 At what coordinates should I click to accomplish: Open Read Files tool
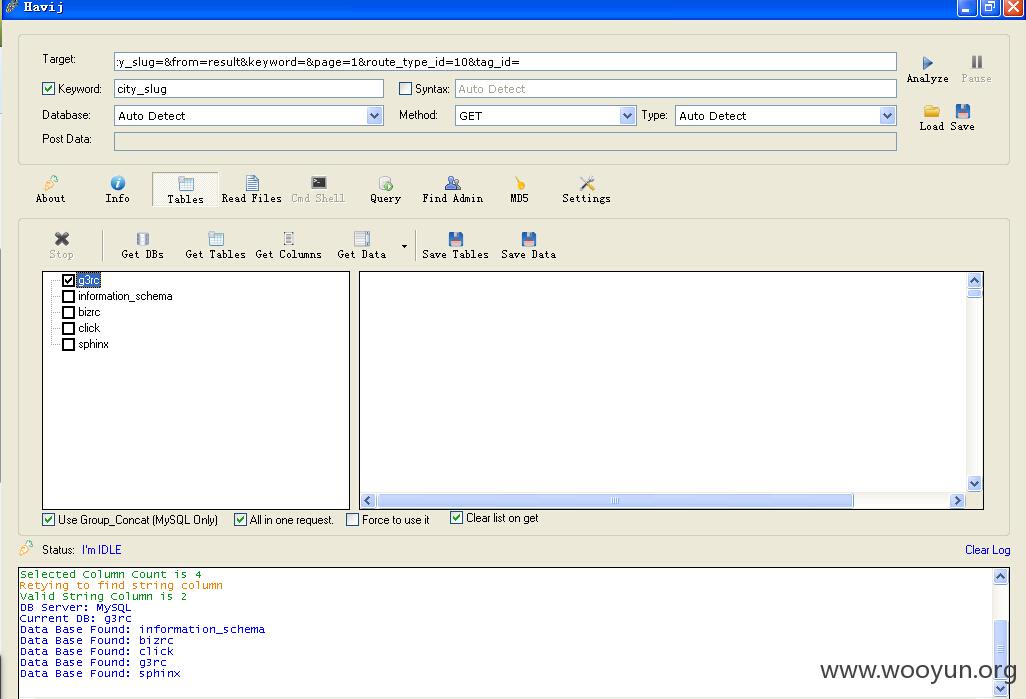(x=251, y=190)
